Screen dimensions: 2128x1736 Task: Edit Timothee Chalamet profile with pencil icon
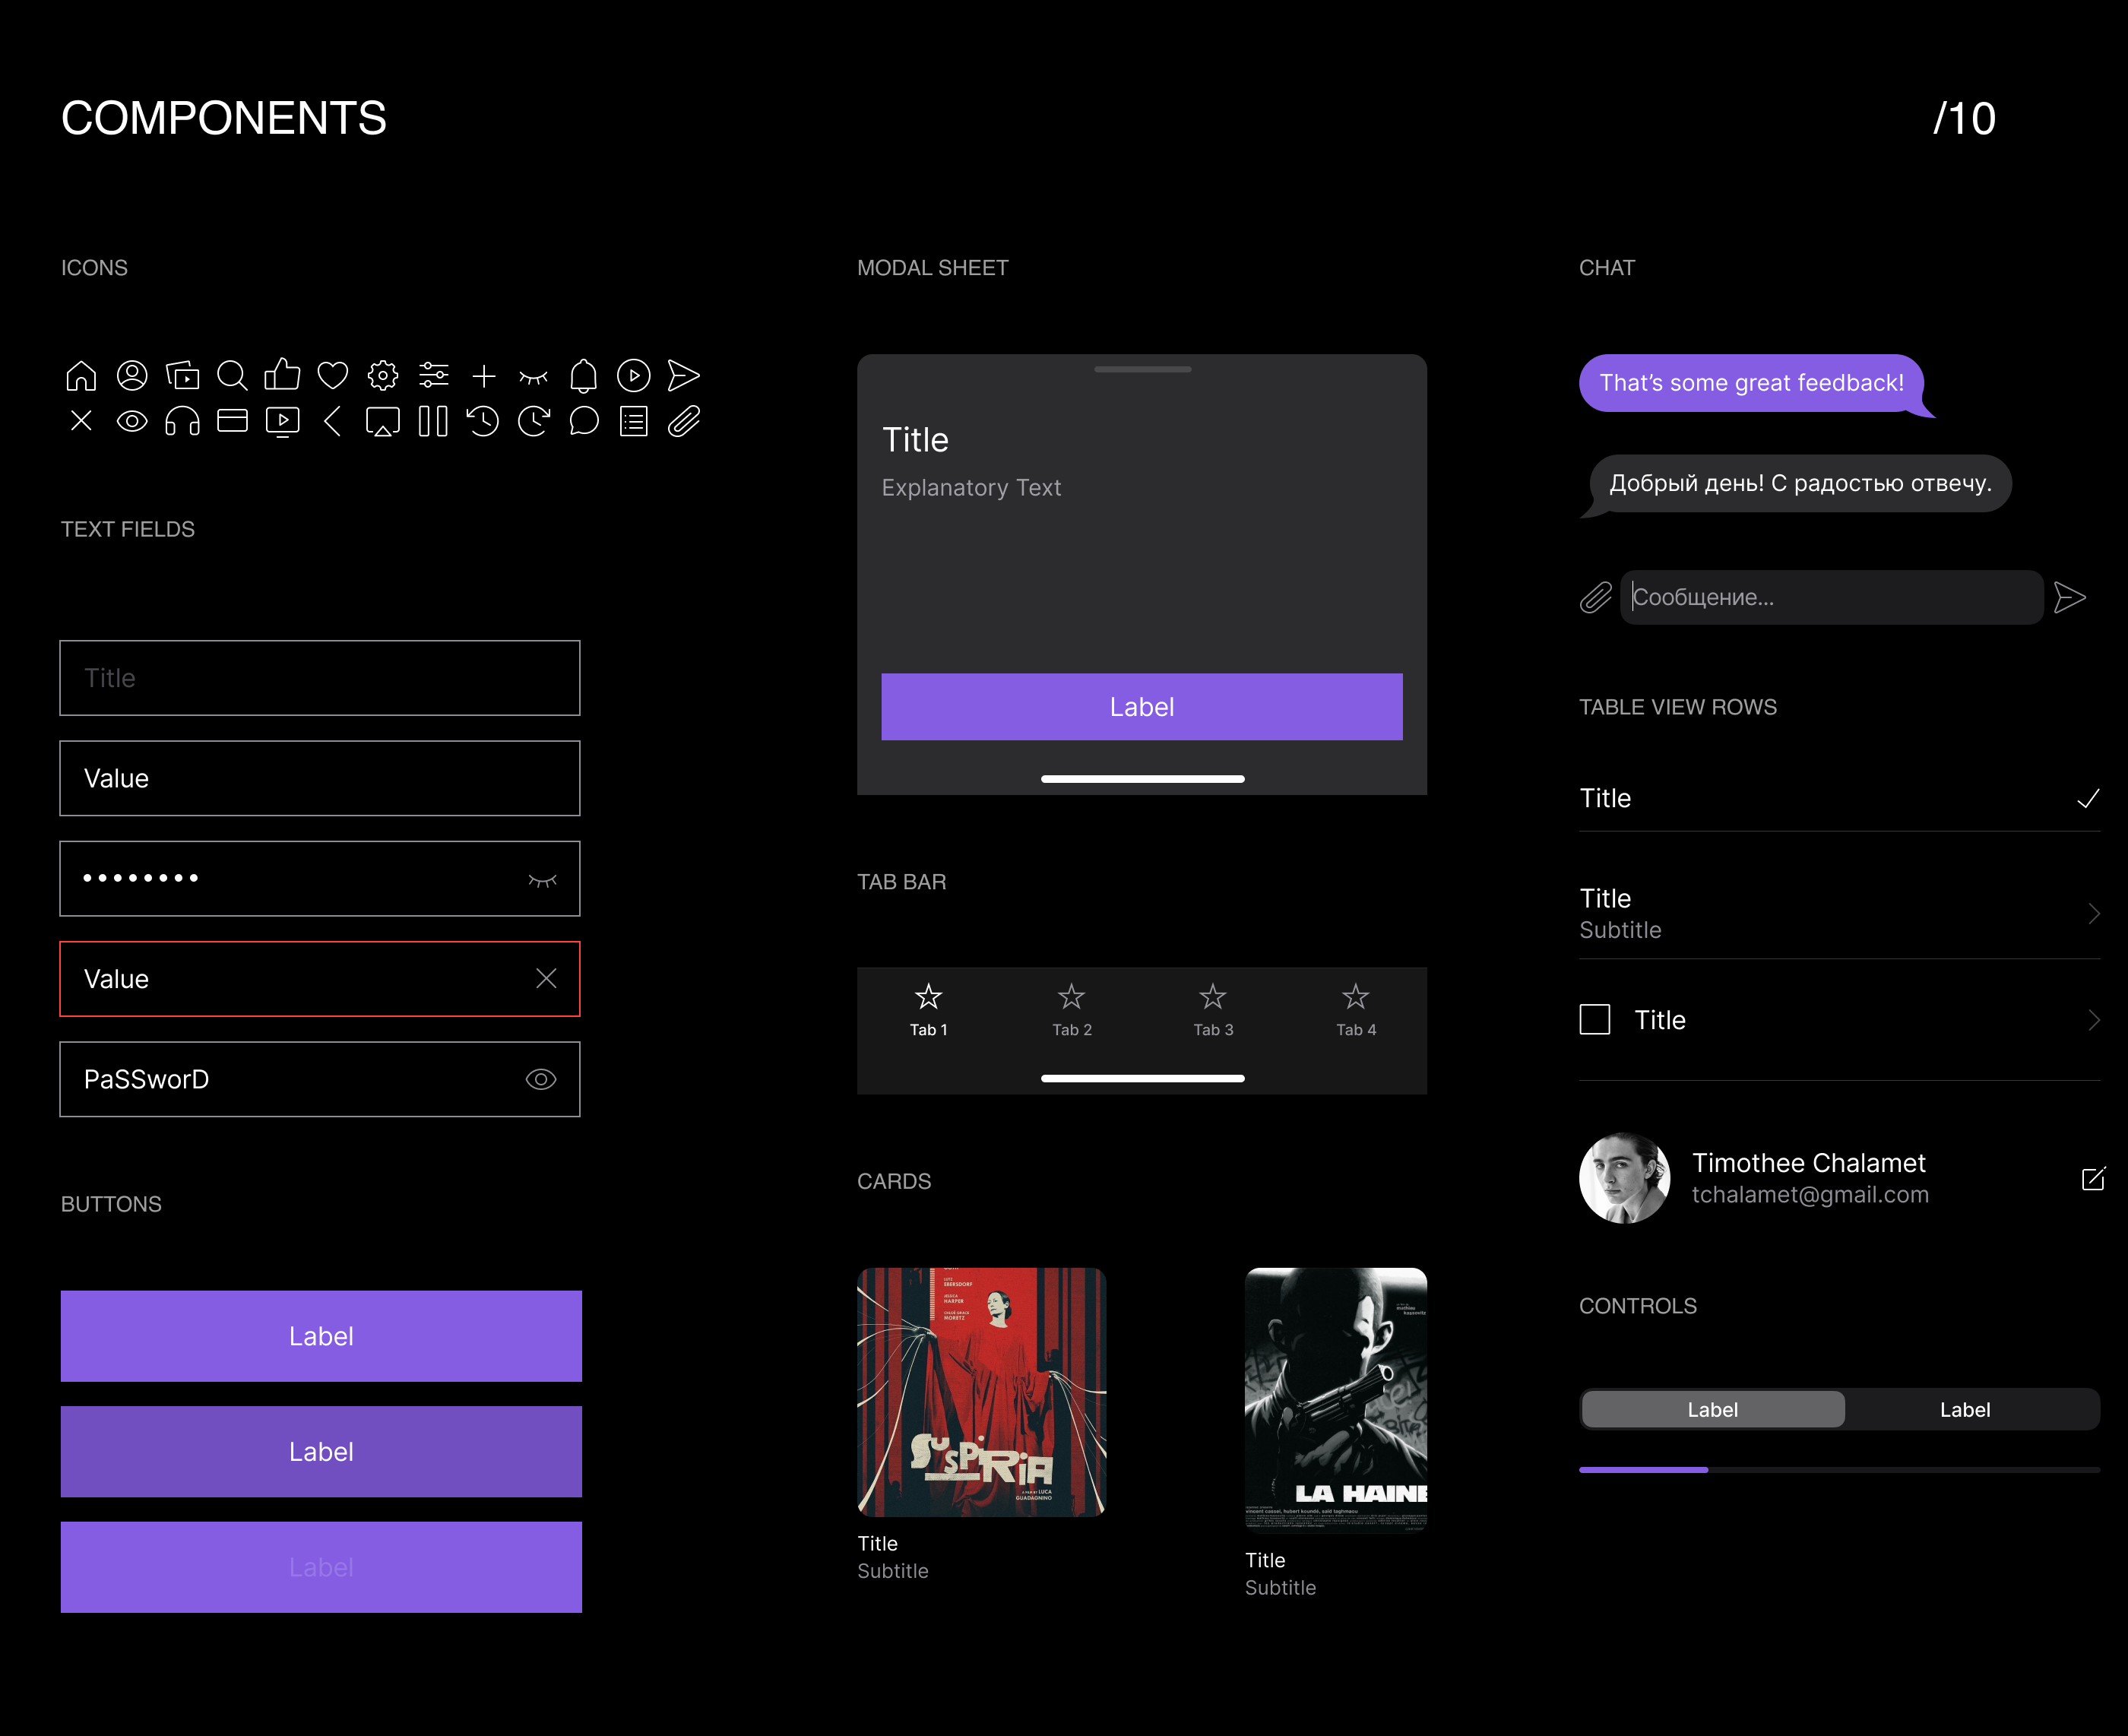pos(2092,1179)
